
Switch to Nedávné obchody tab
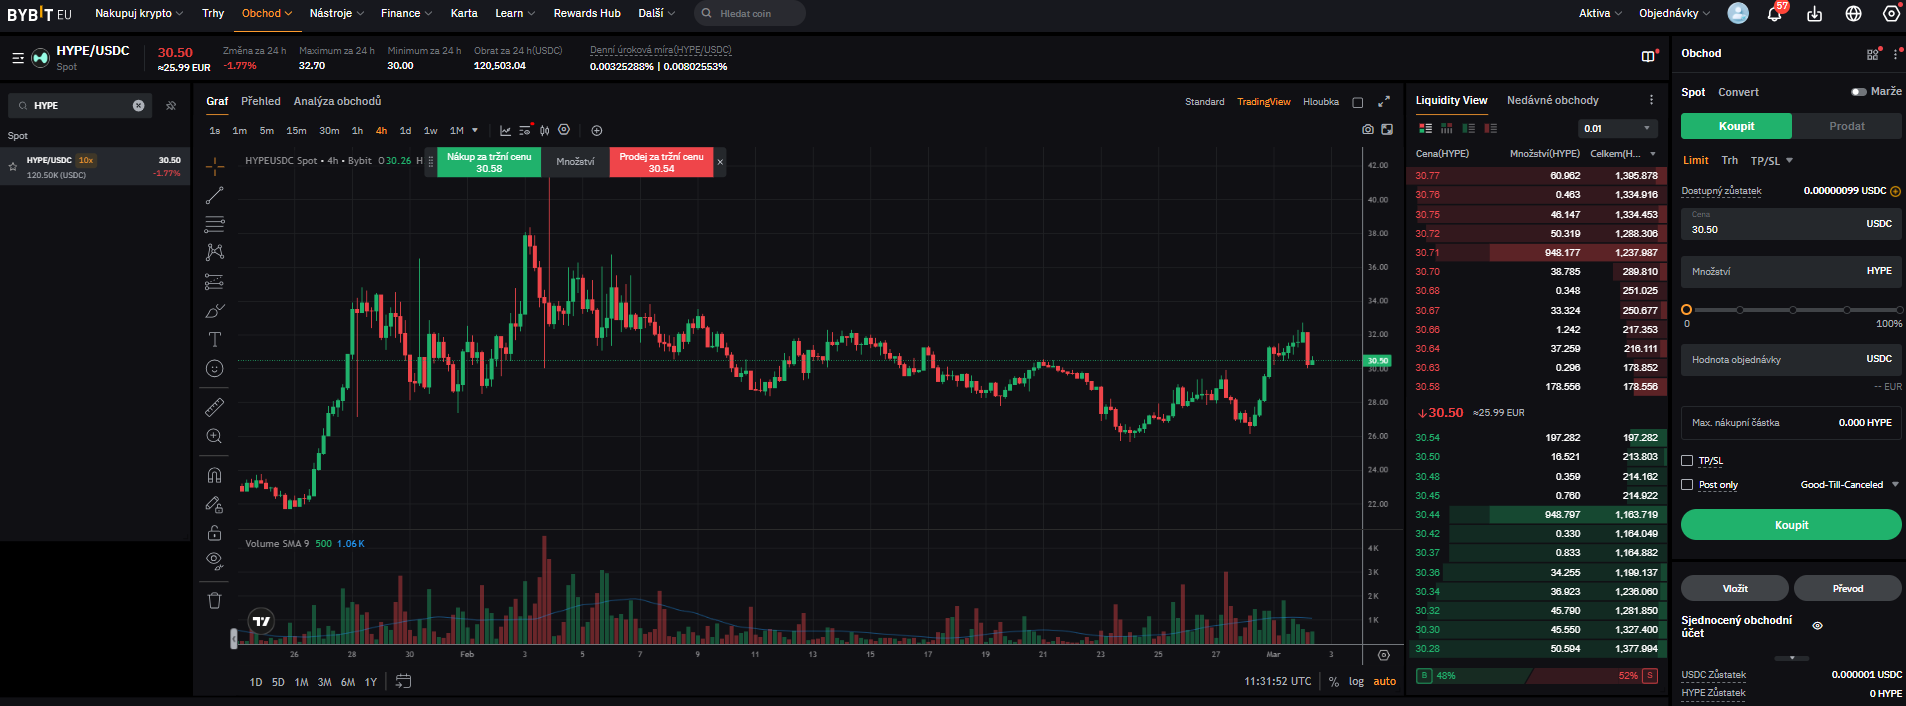pyautogui.click(x=1552, y=100)
